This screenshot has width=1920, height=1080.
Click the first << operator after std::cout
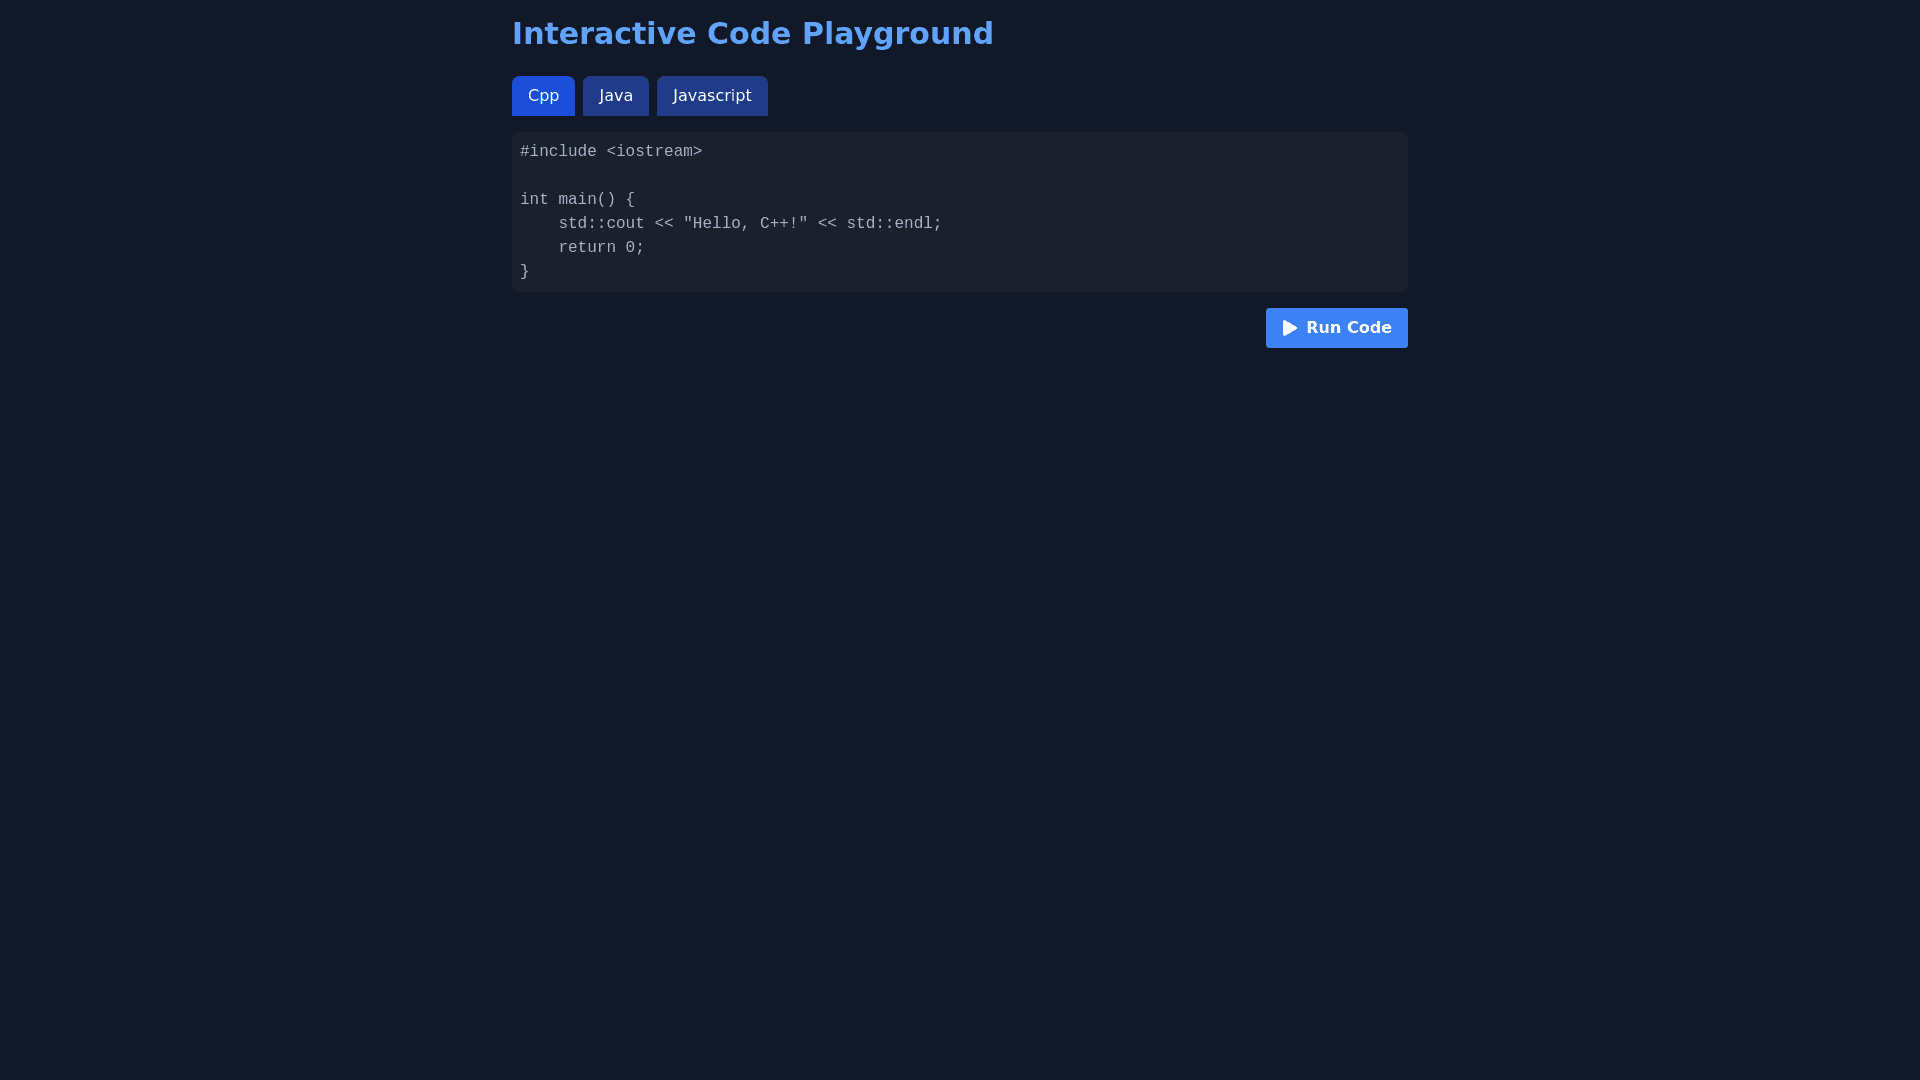click(664, 224)
